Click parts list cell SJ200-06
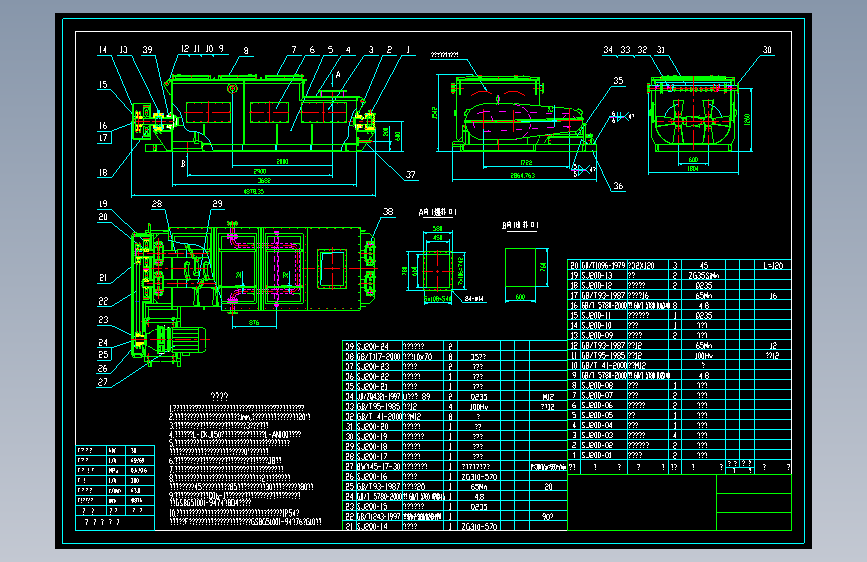Screen dimensions: 867x562 (597, 405)
